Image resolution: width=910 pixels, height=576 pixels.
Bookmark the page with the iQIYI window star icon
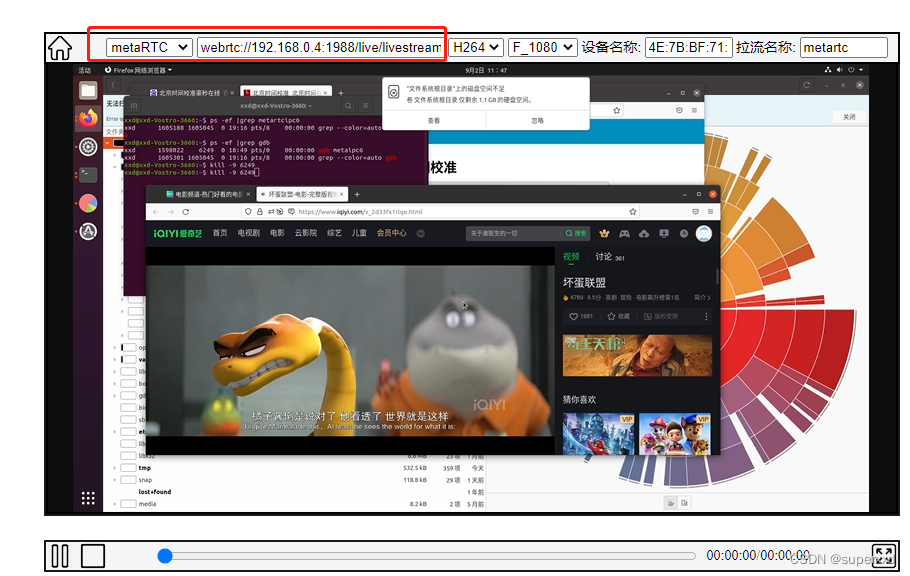coord(633,212)
